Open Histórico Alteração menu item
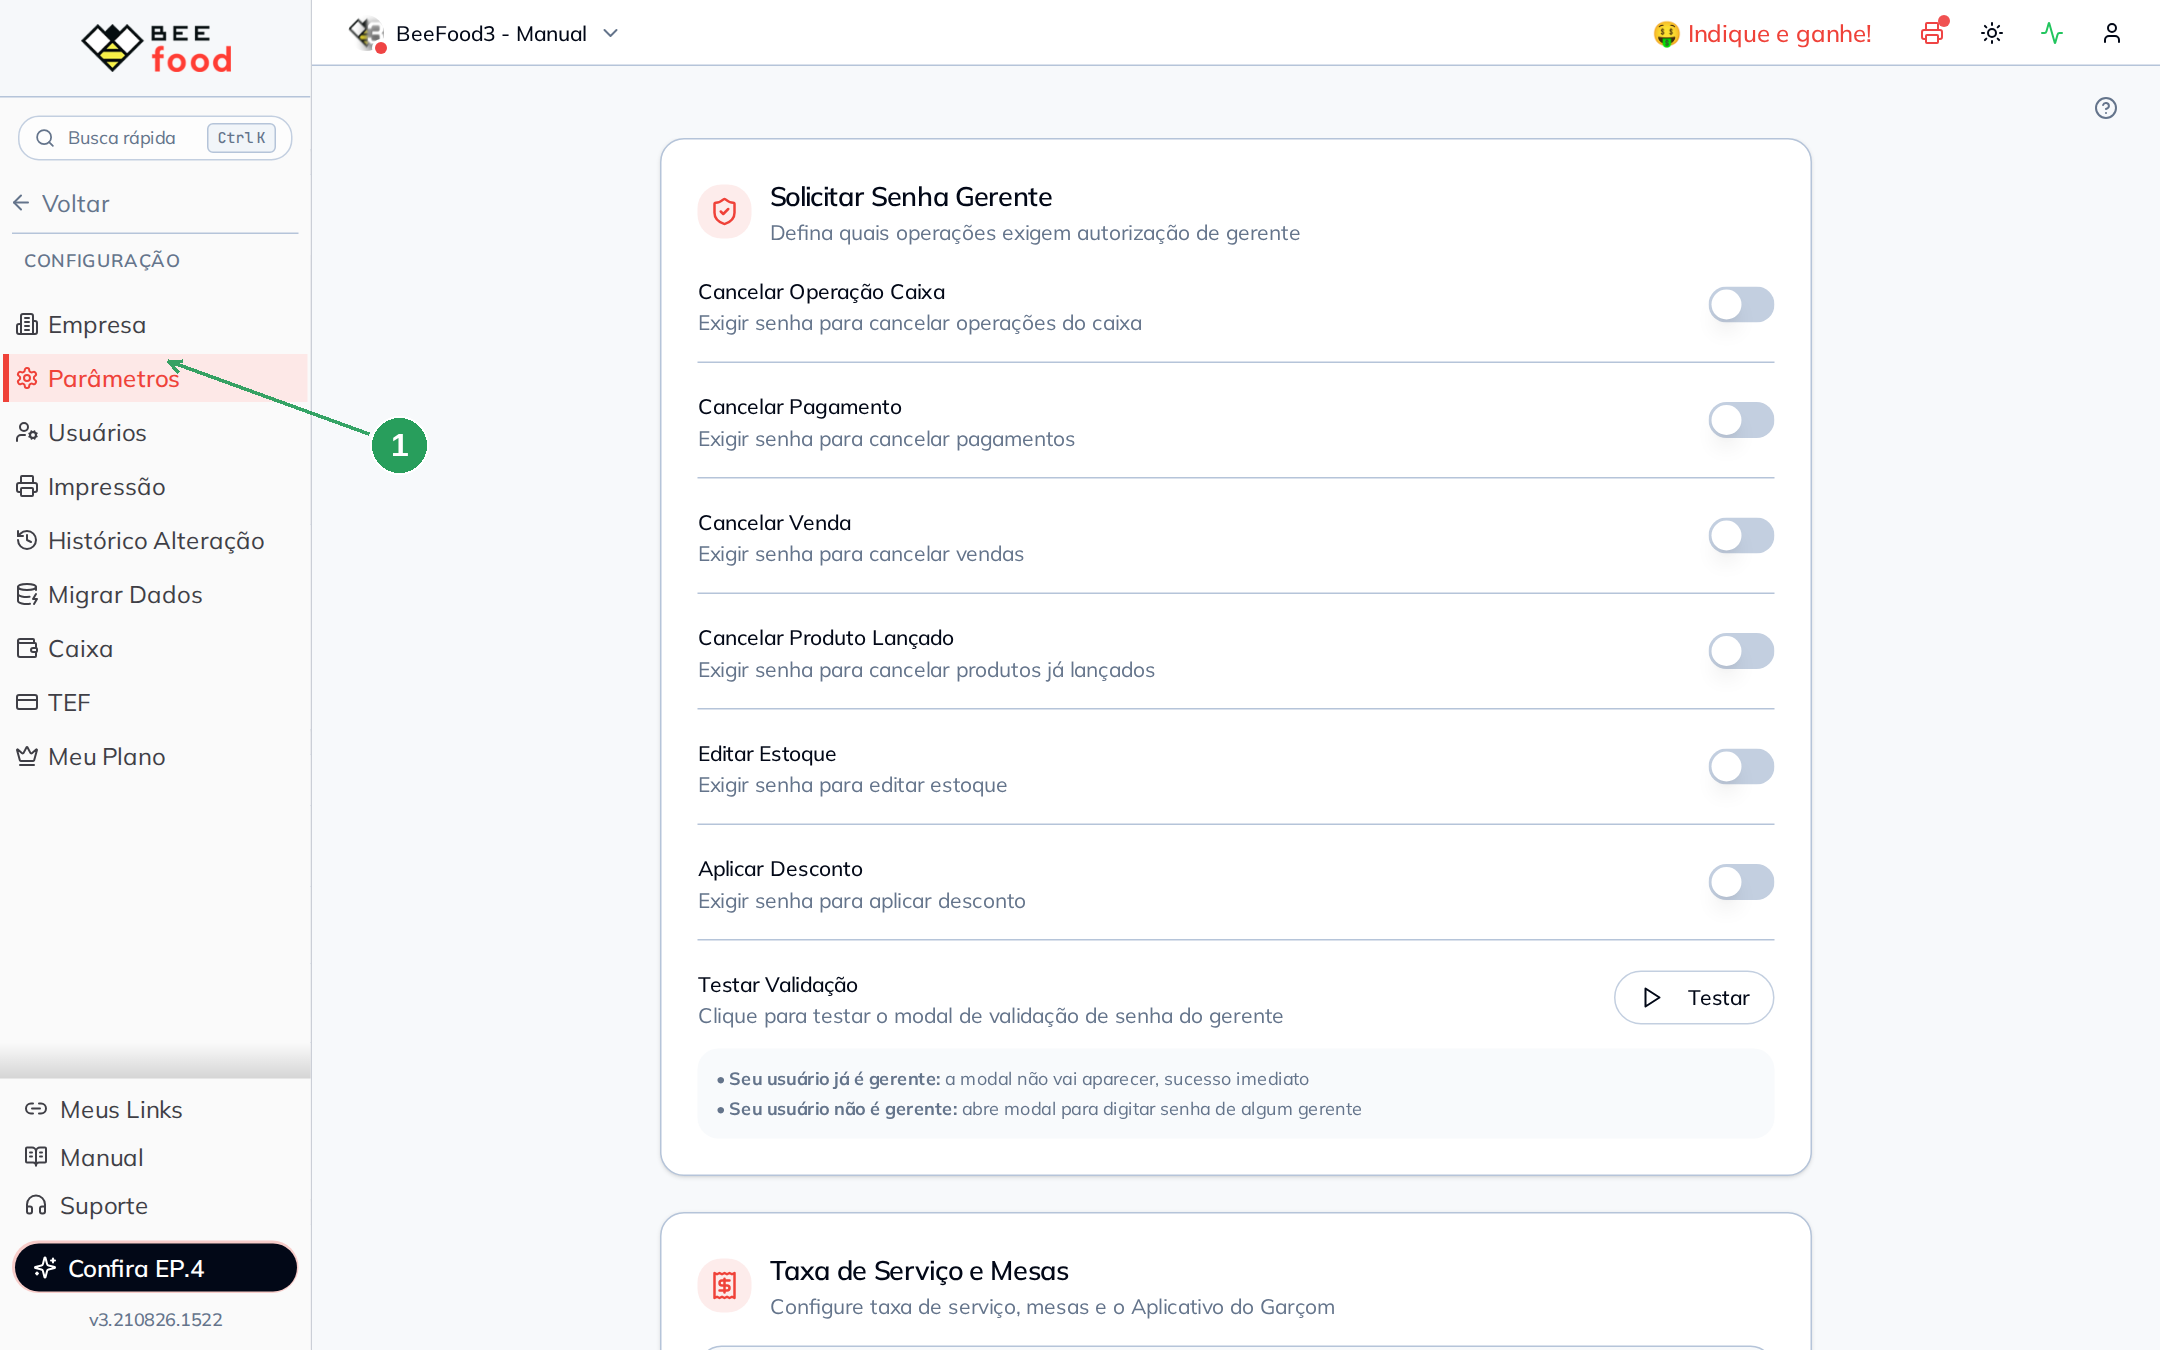2160x1350 pixels. pyautogui.click(x=155, y=540)
